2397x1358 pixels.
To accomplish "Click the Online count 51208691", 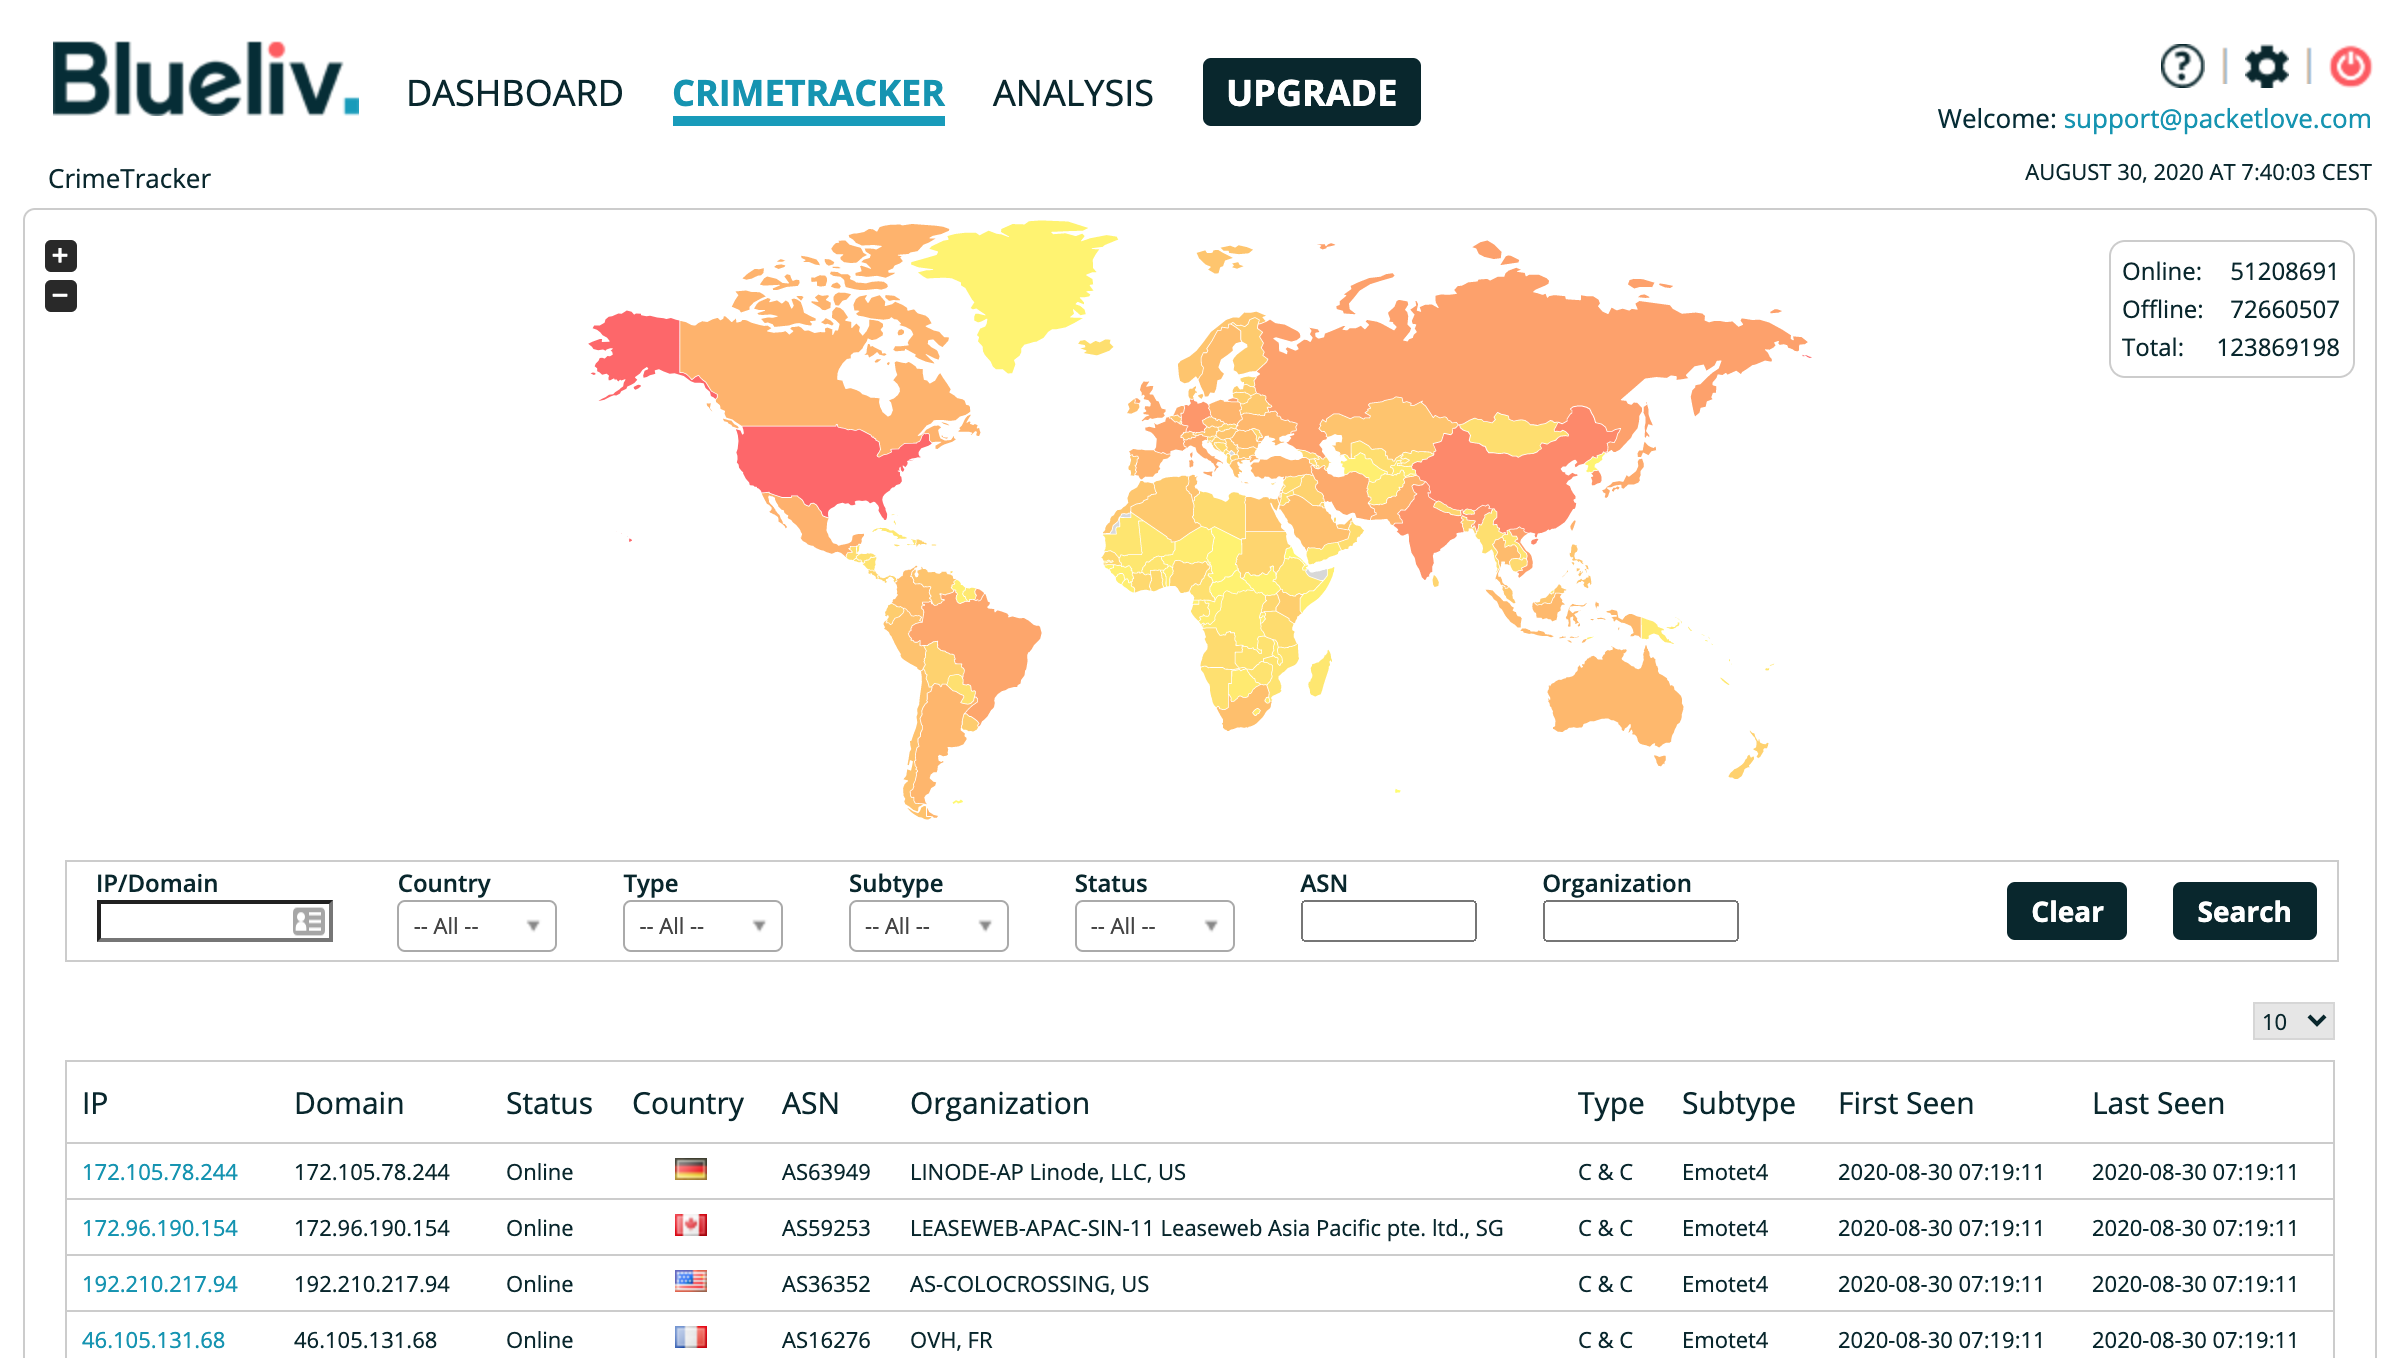I will 2284,271.
